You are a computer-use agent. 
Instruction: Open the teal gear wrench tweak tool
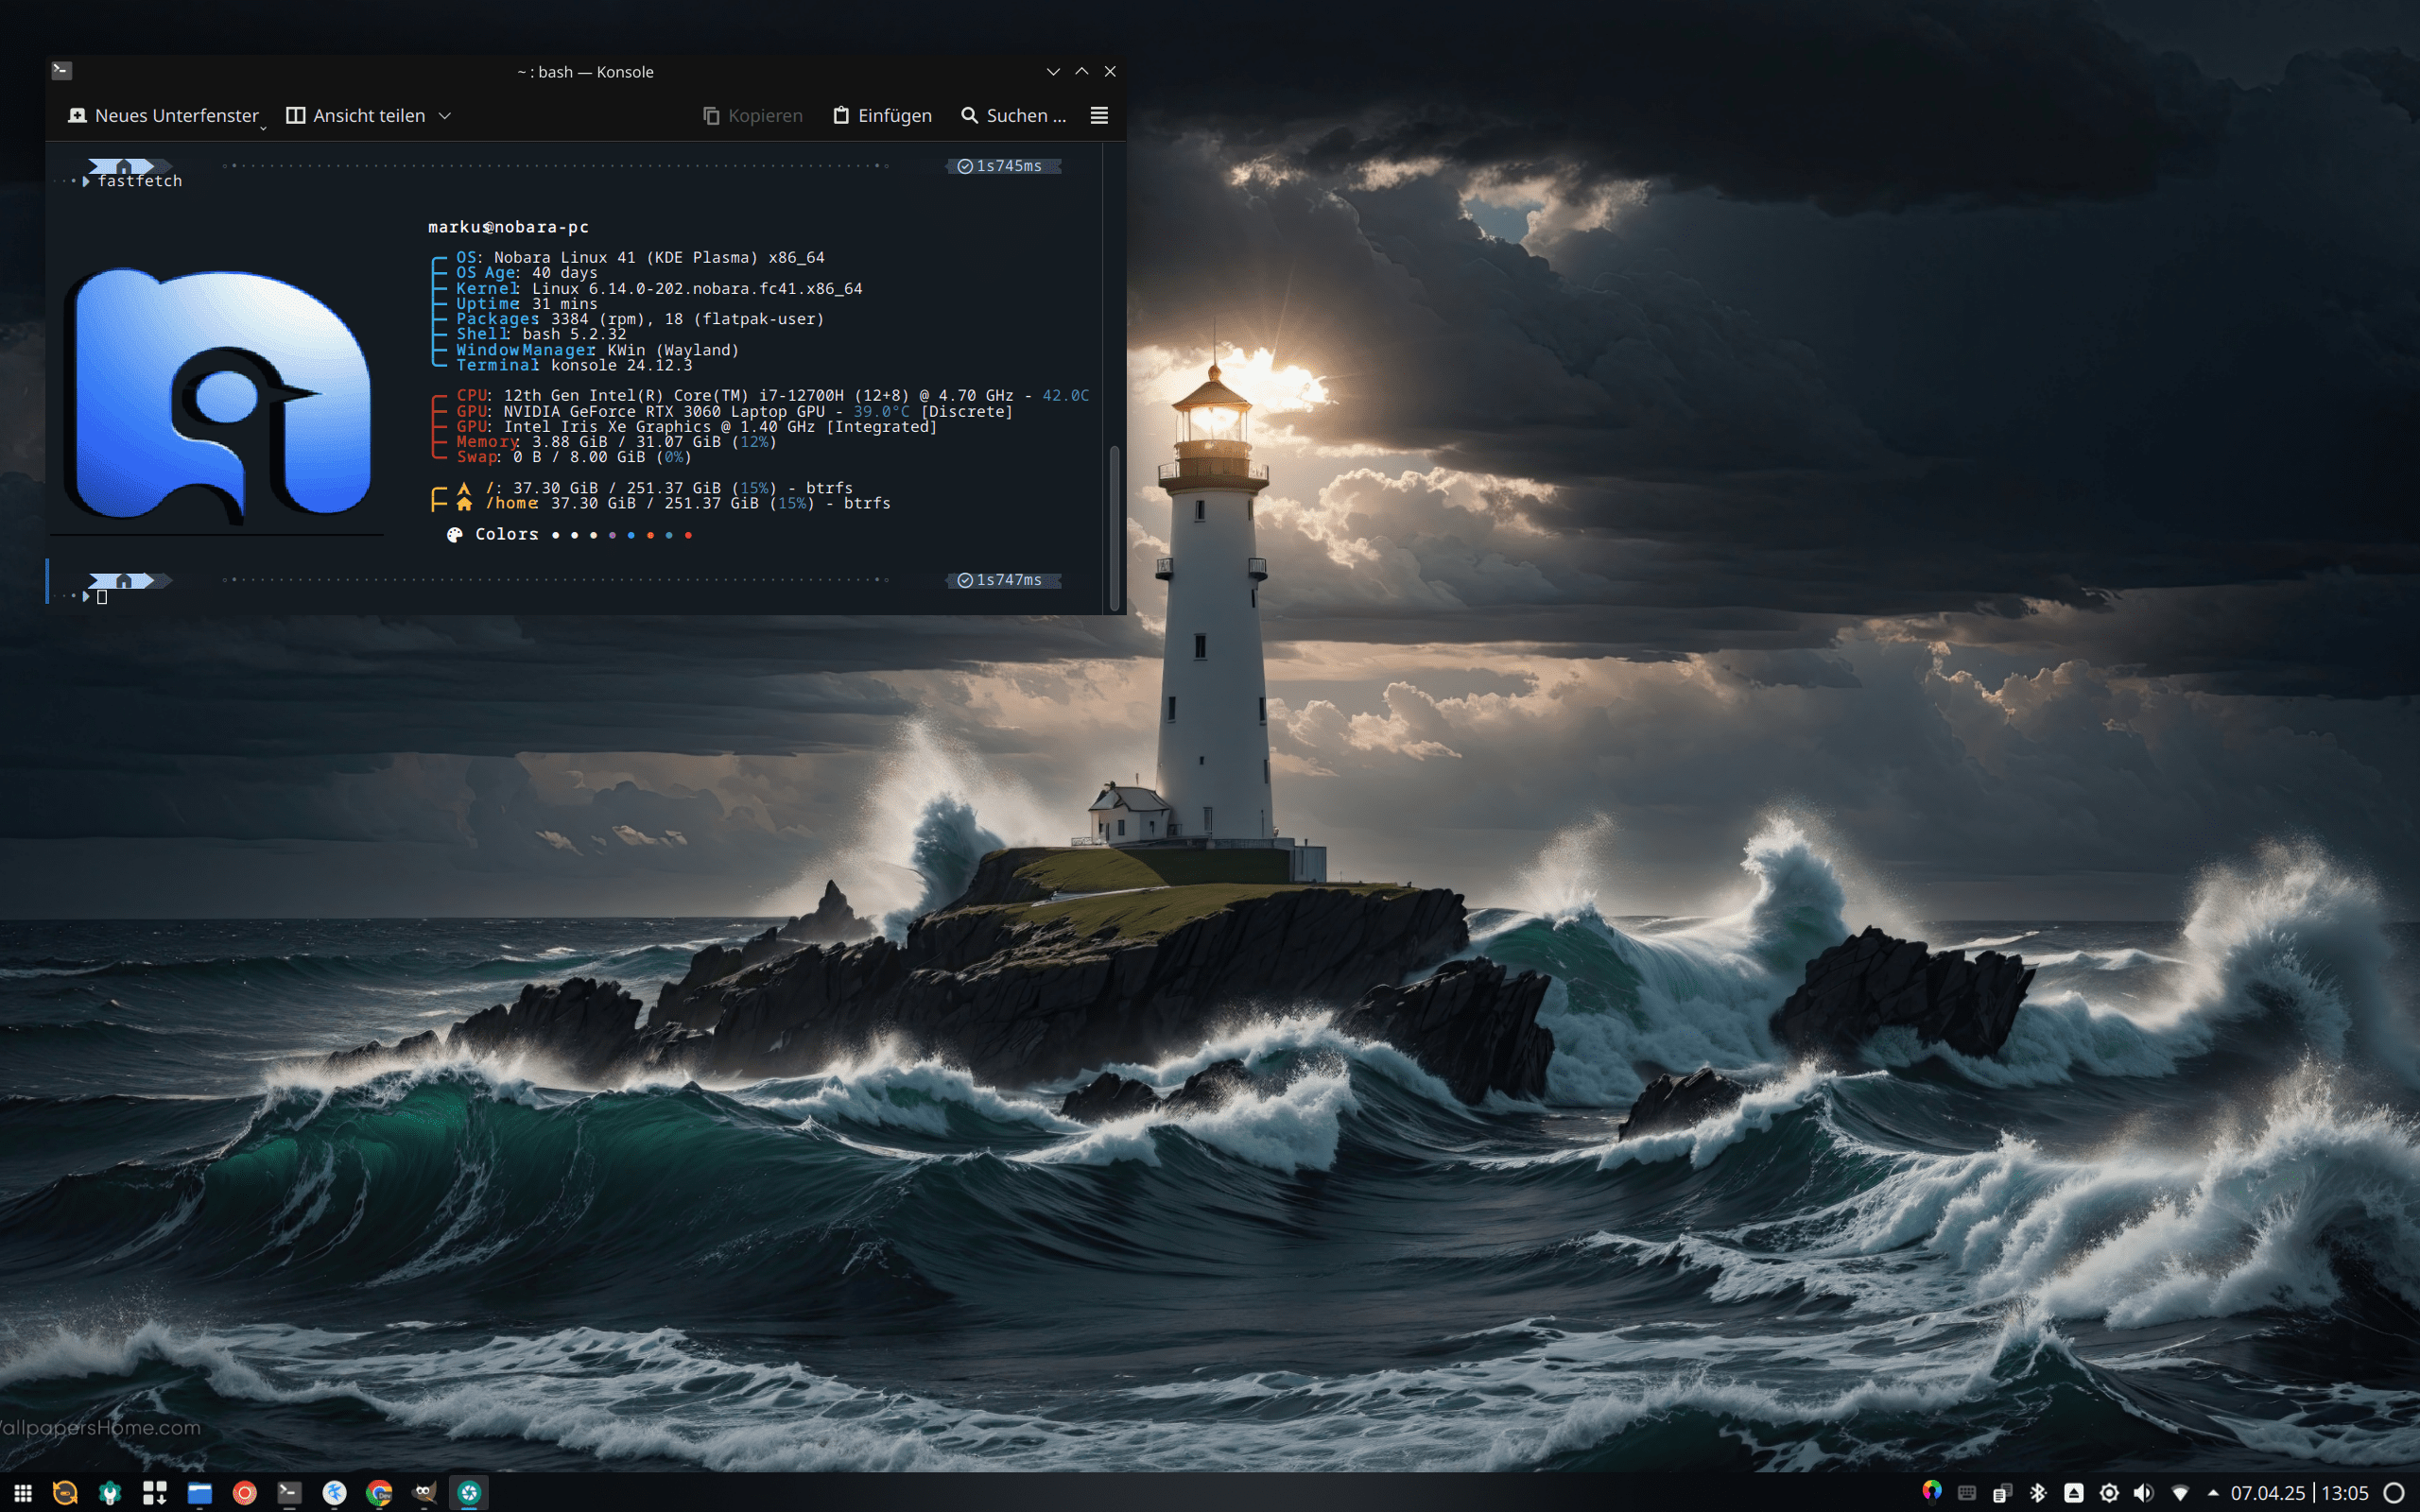110,1493
